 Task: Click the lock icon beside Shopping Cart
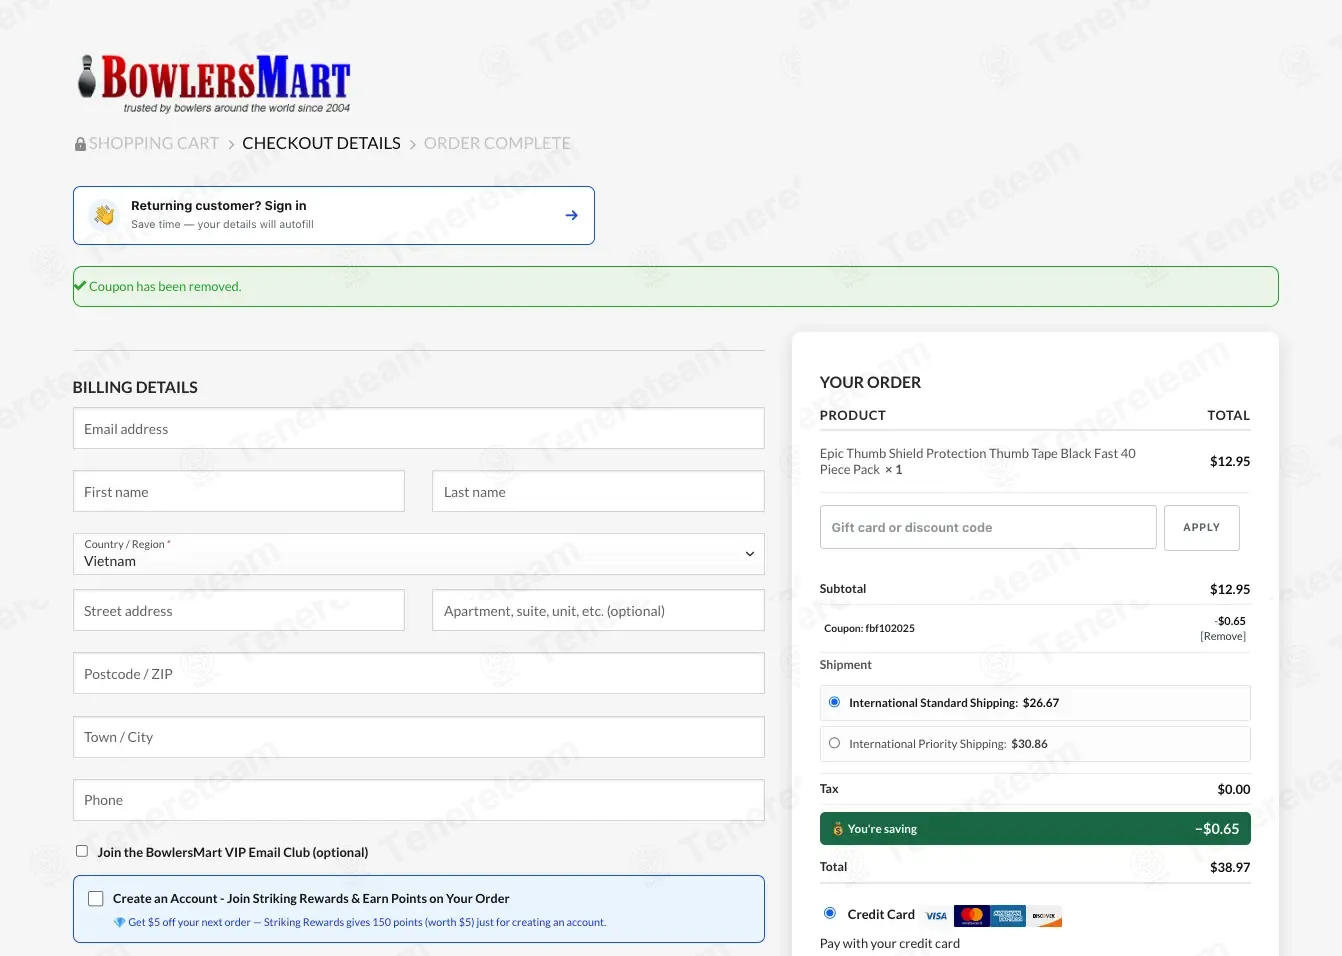point(80,144)
